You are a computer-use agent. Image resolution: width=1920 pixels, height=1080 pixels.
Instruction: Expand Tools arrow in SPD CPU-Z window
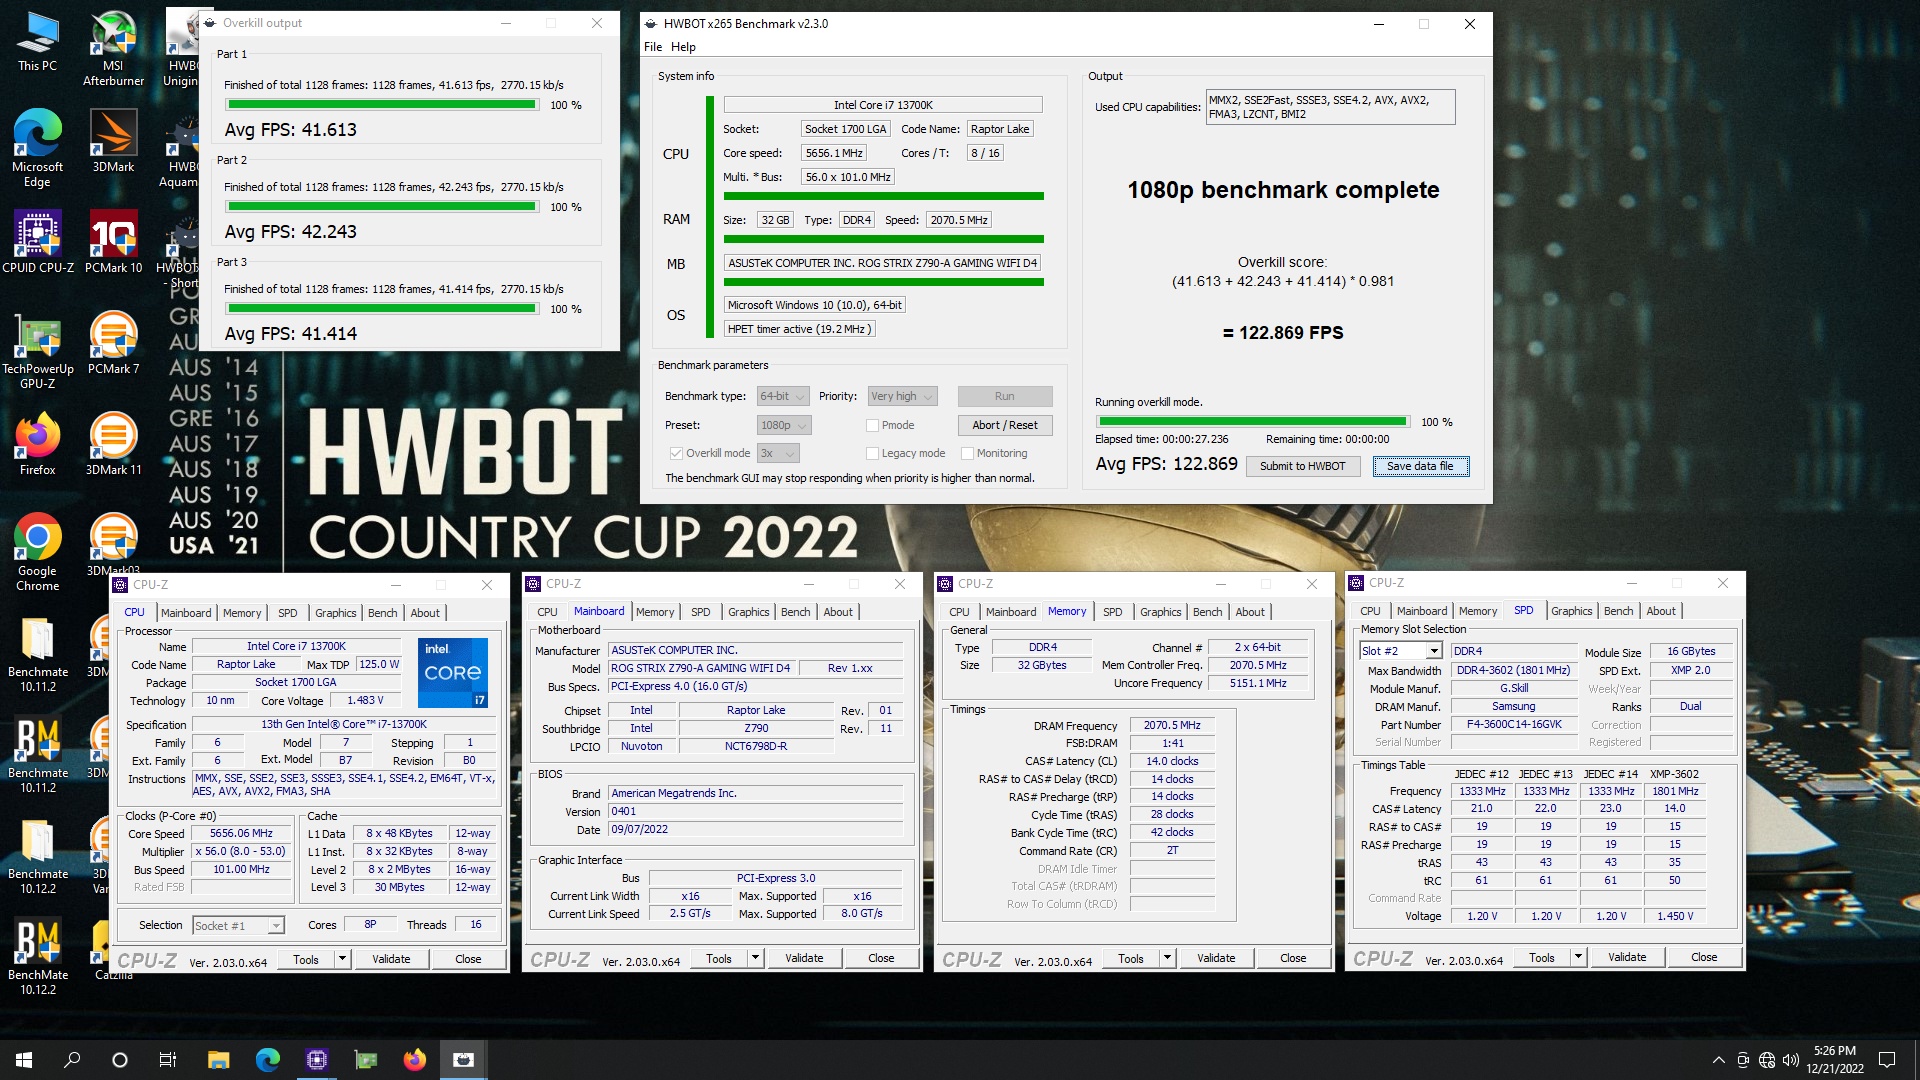1578,957
